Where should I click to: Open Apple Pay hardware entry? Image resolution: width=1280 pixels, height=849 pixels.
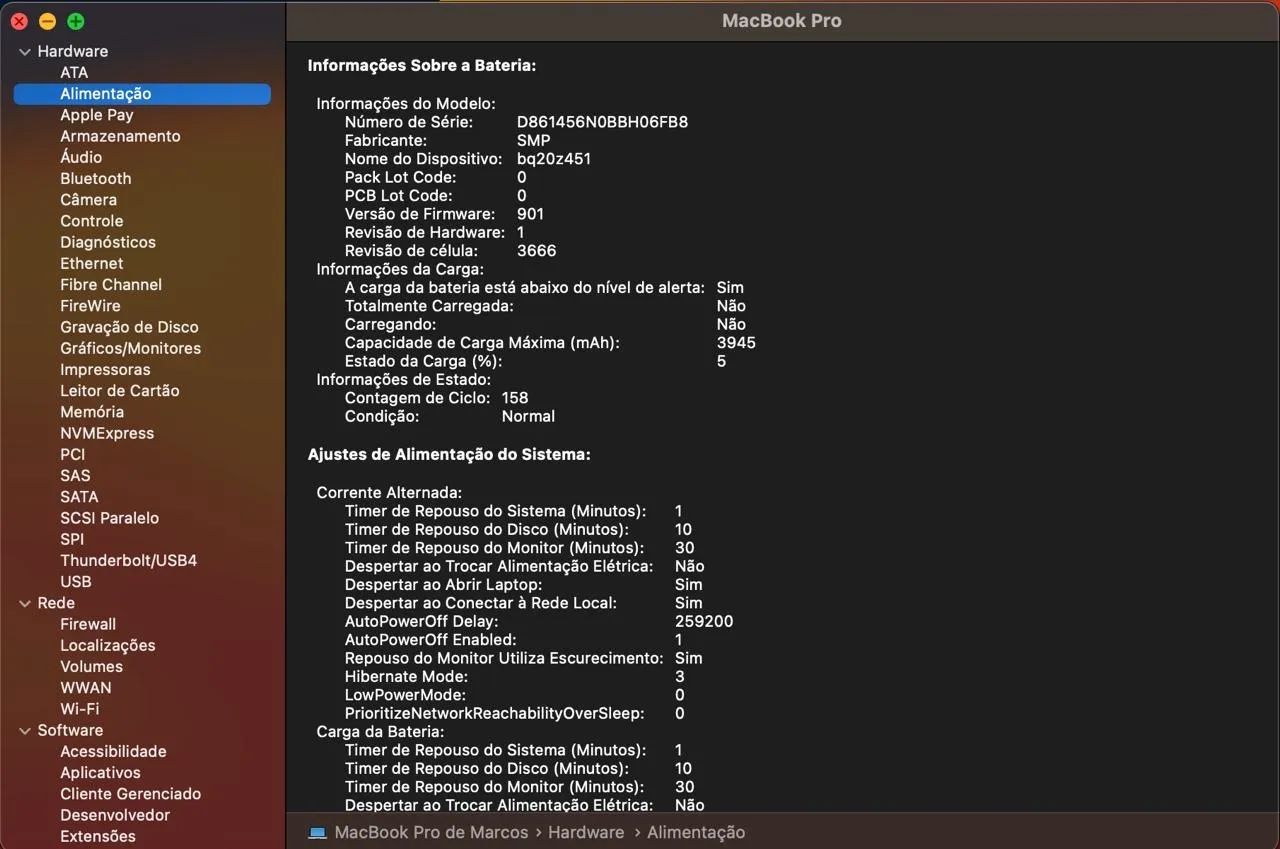pyautogui.click(x=97, y=115)
